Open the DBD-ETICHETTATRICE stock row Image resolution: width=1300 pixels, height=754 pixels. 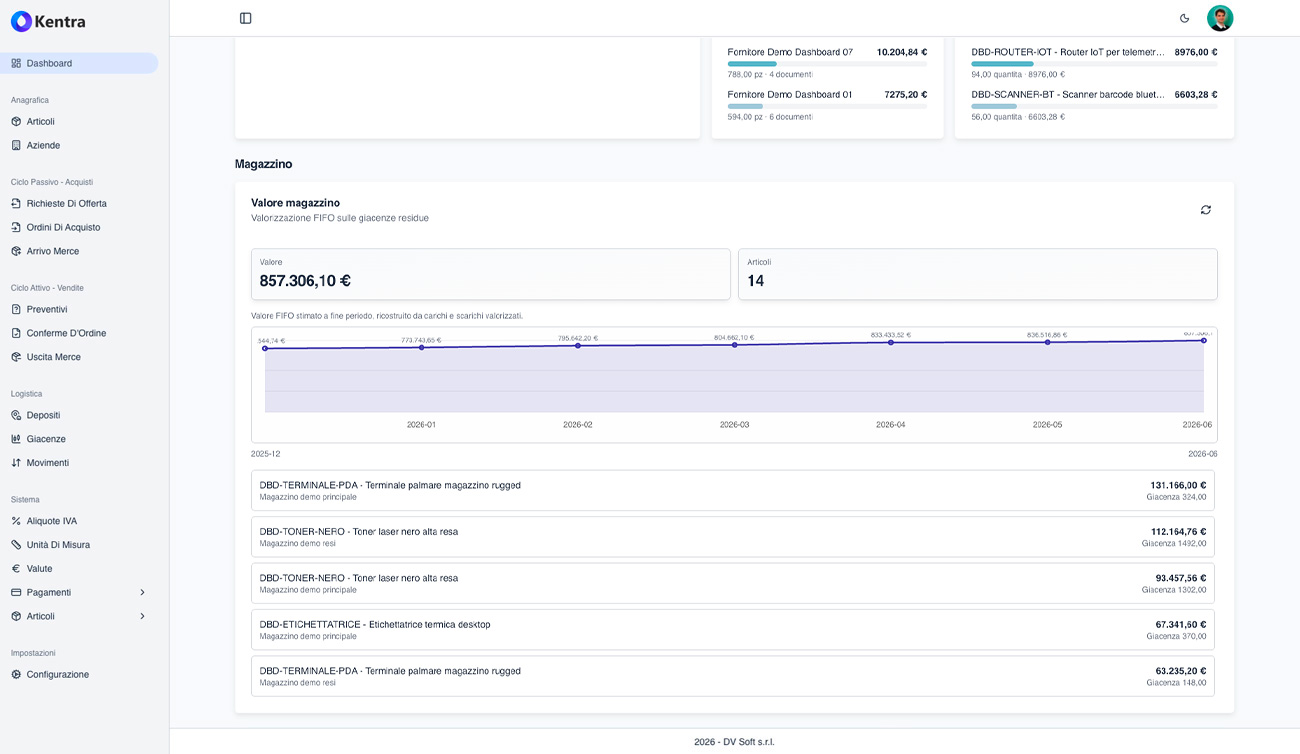coord(733,630)
